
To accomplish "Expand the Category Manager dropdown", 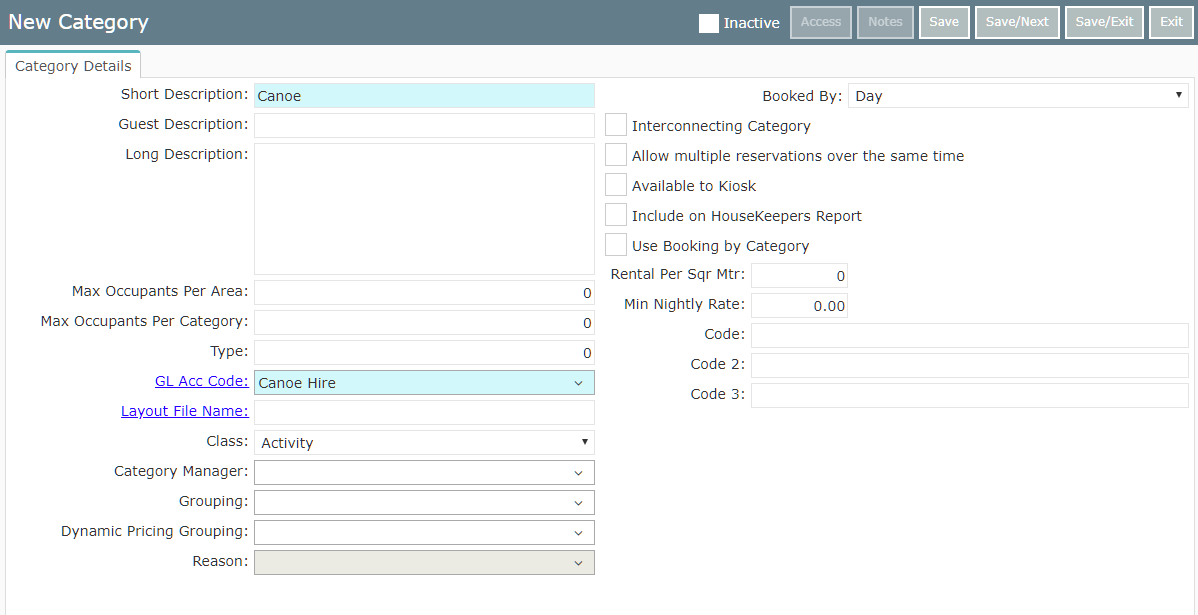I will coord(424,472).
